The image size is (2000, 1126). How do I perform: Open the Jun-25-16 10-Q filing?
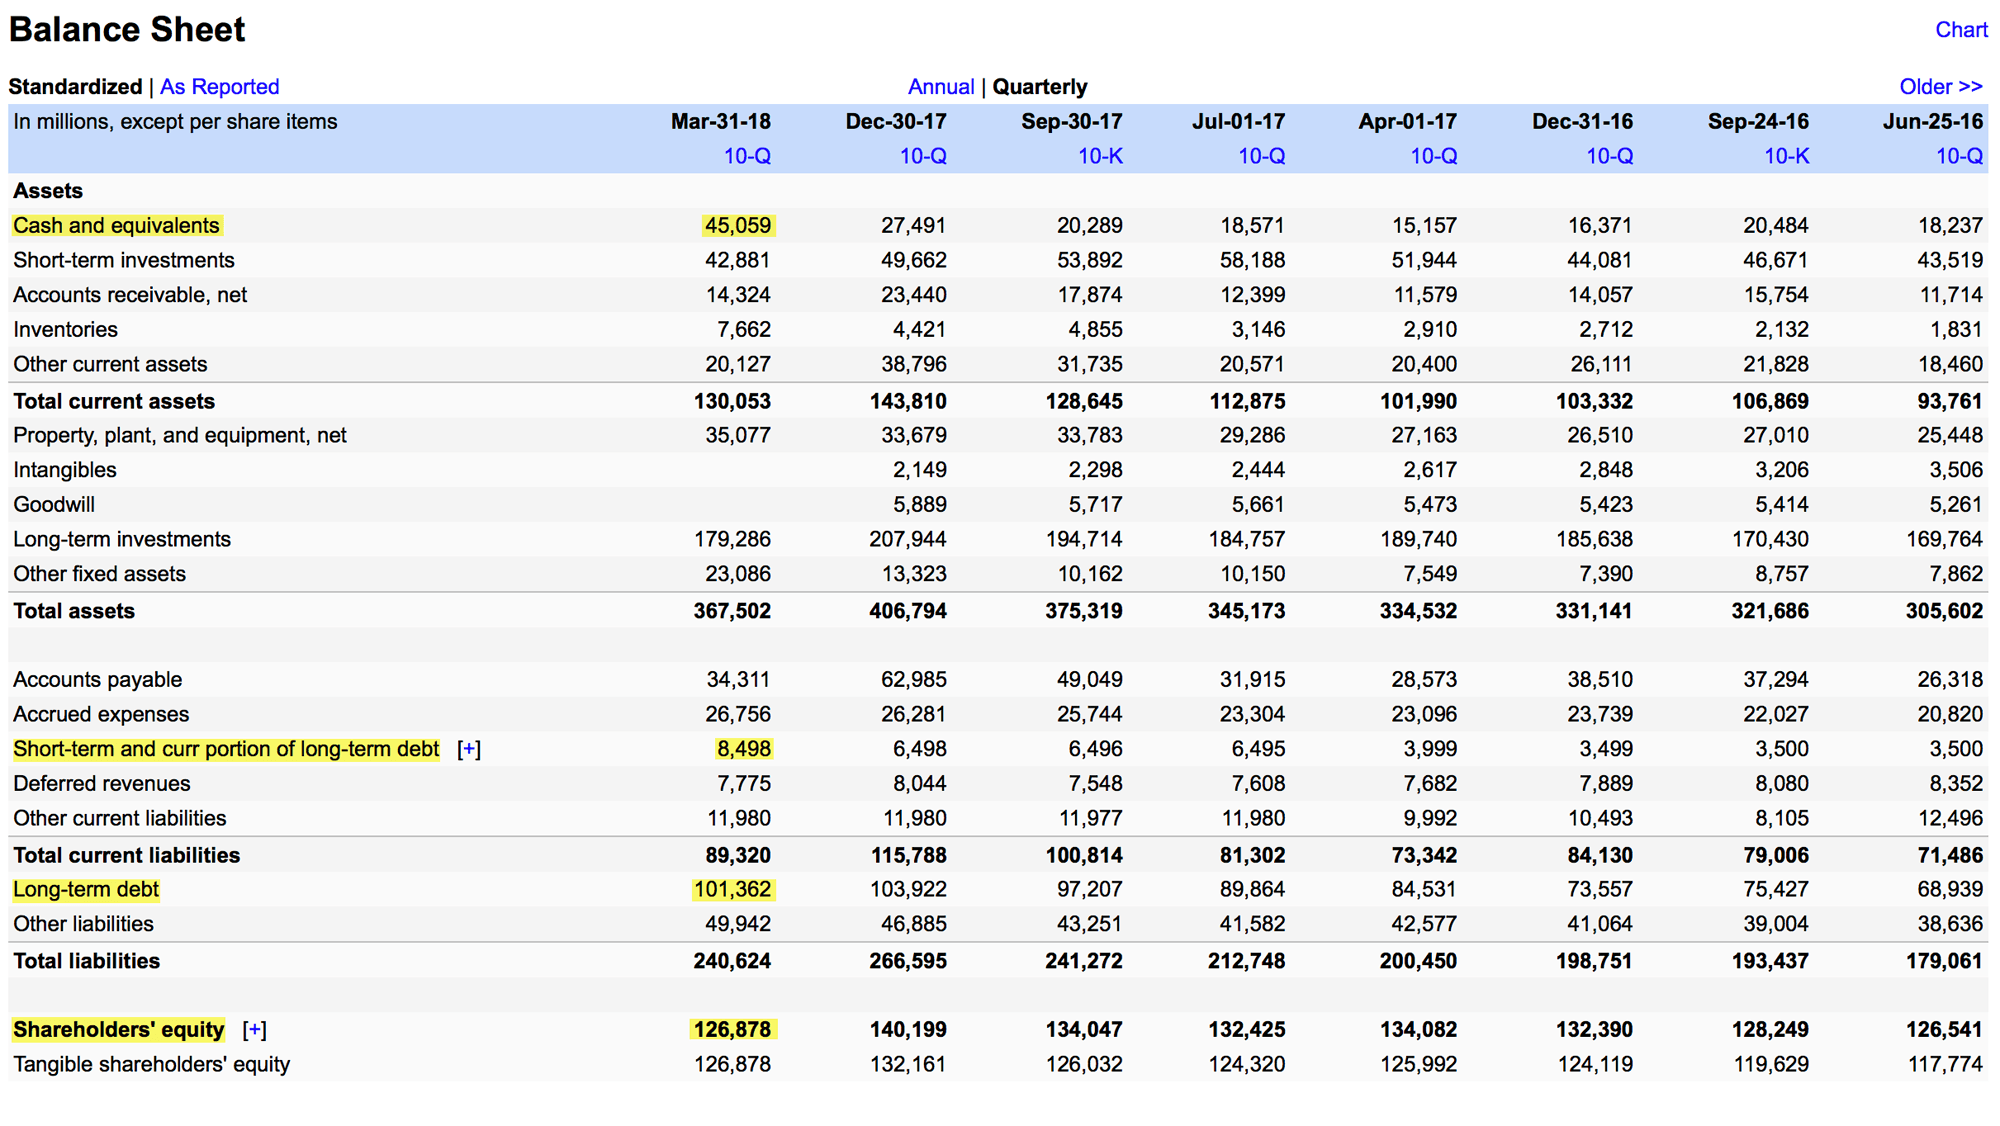click(x=1960, y=156)
